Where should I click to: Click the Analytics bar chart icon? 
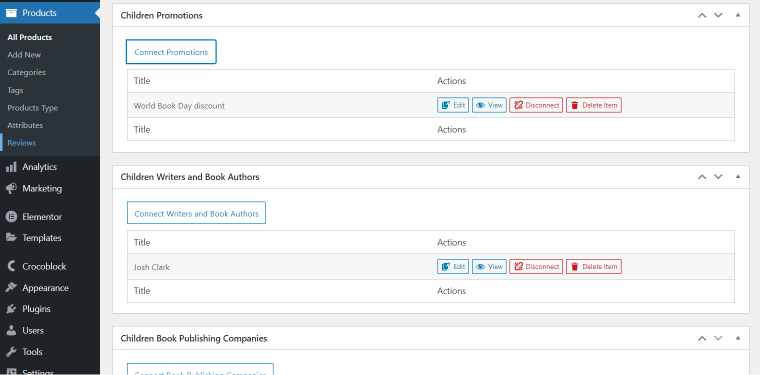[x=11, y=167]
